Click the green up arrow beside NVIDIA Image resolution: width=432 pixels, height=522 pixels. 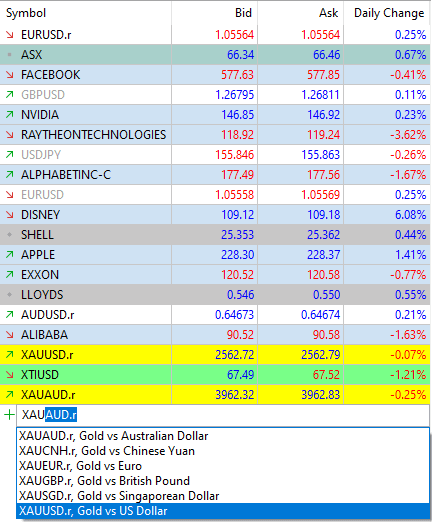pyautogui.click(x=10, y=115)
